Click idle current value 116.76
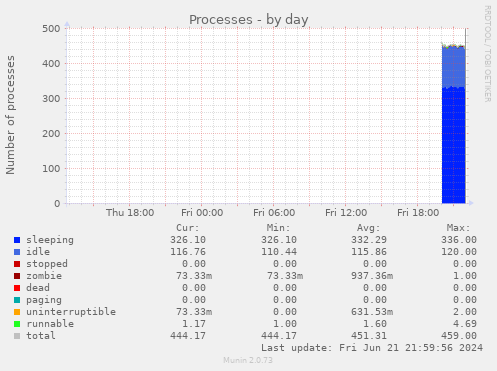This screenshot has width=497, height=371. (x=188, y=252)
